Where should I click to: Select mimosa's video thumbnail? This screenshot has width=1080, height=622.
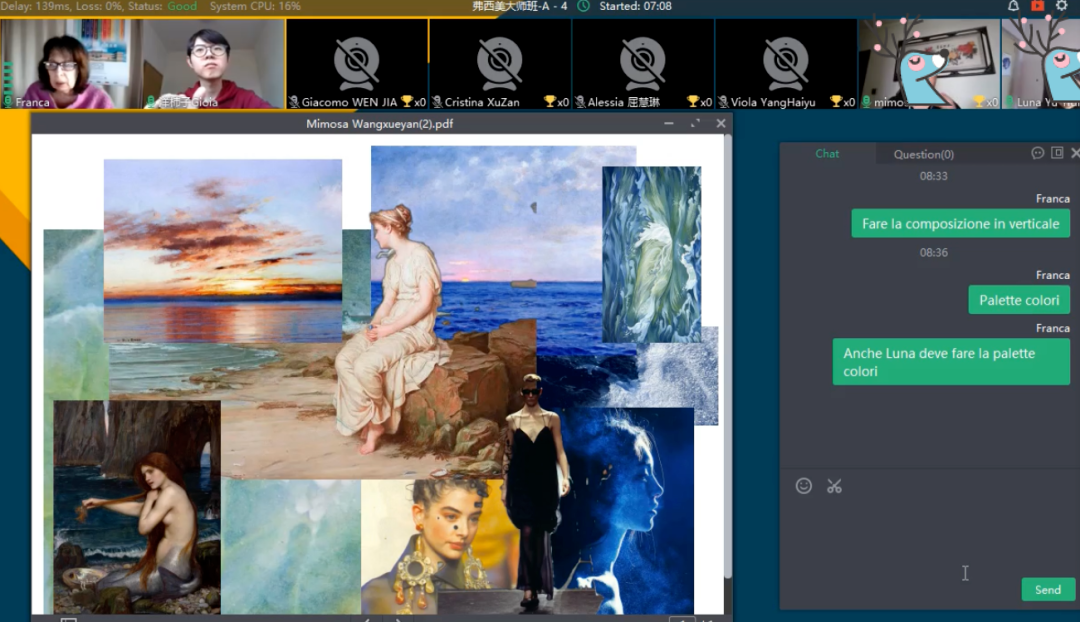(x=929, y=64)
